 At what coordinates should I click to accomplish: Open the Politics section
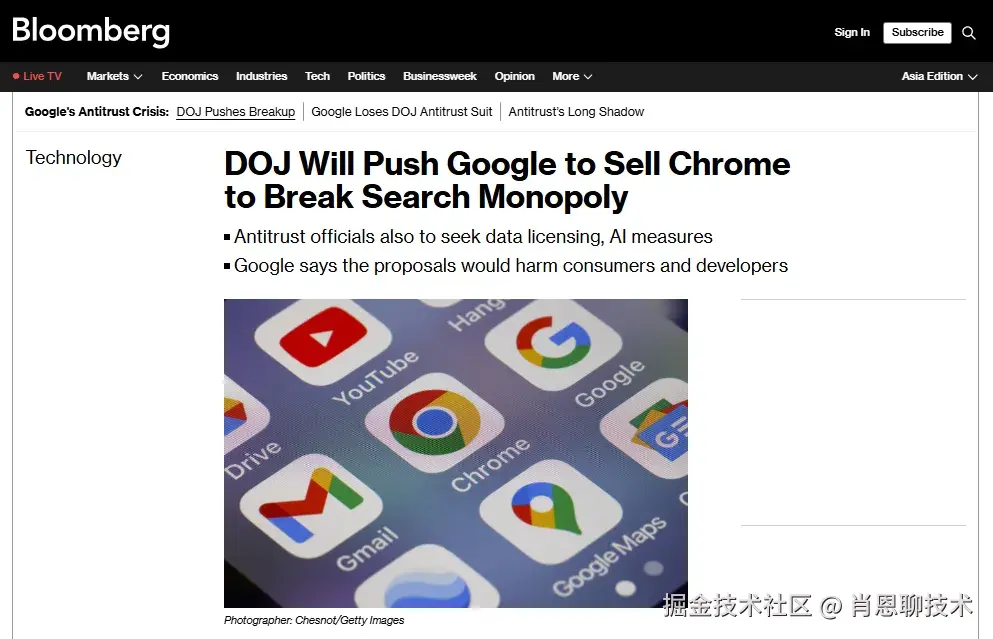pyautogui.click(x=366, y=76)
